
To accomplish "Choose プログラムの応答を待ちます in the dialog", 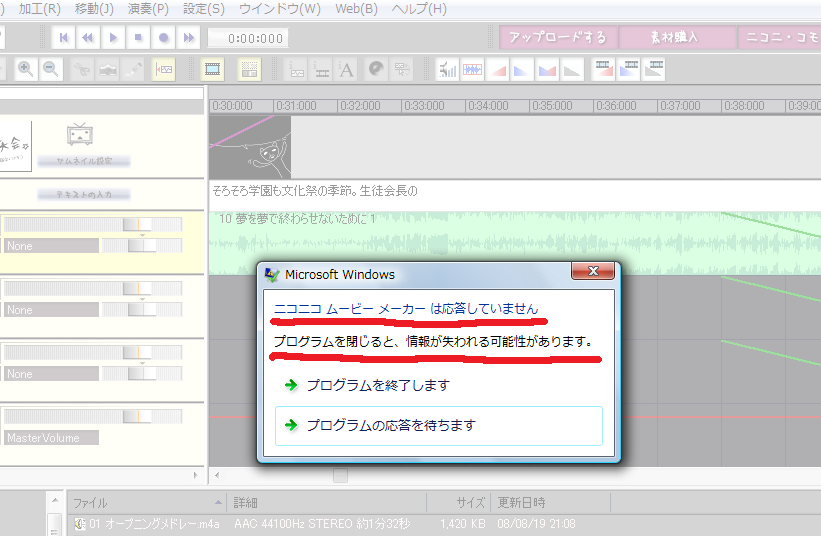I will pos(439,426).
